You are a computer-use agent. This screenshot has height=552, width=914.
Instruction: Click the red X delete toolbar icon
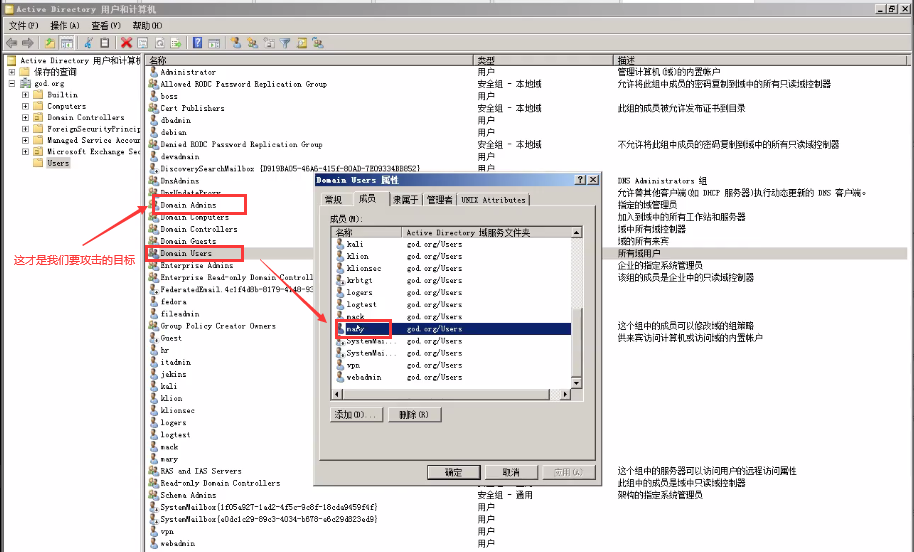click(126, 43)
